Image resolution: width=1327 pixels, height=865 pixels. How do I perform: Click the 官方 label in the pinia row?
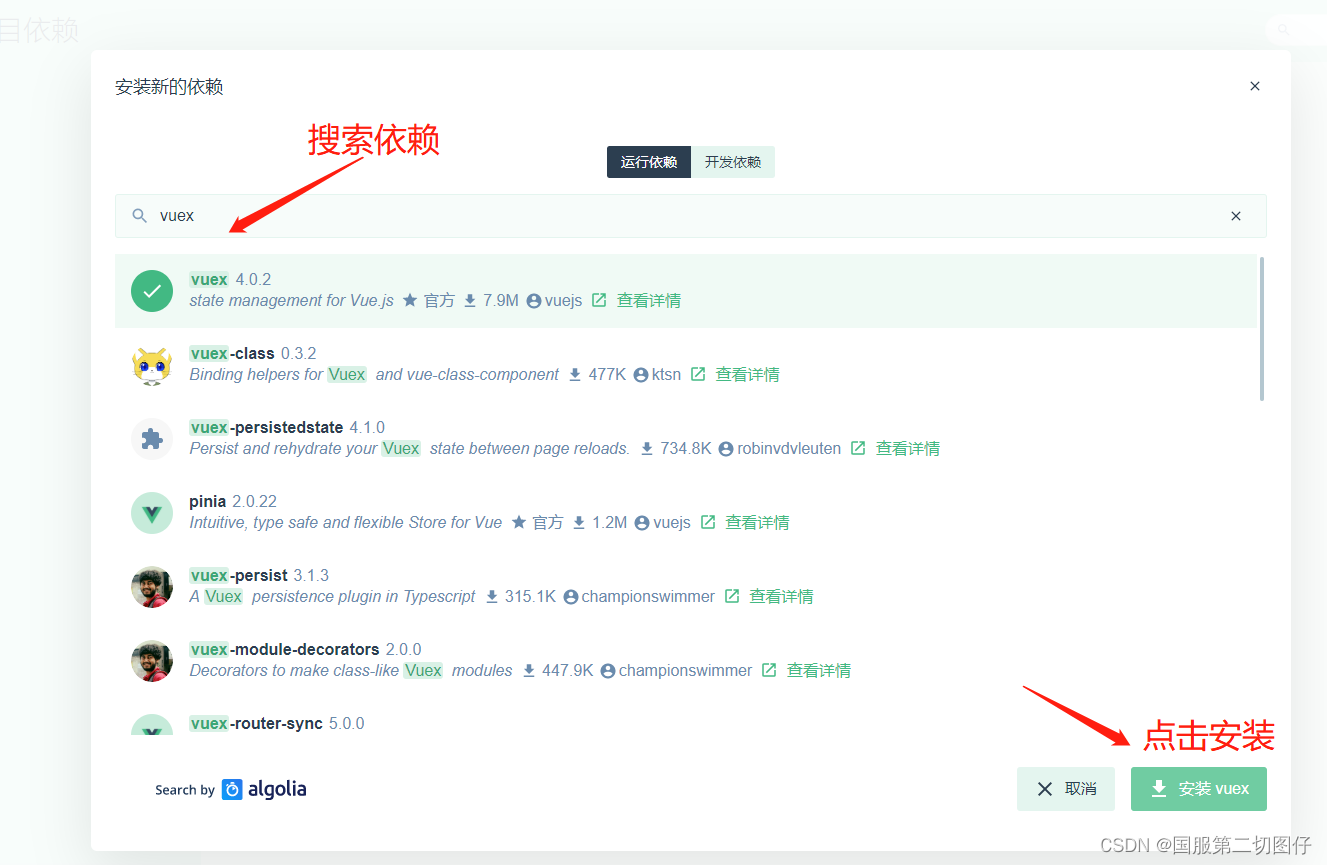tap(548, 522)
